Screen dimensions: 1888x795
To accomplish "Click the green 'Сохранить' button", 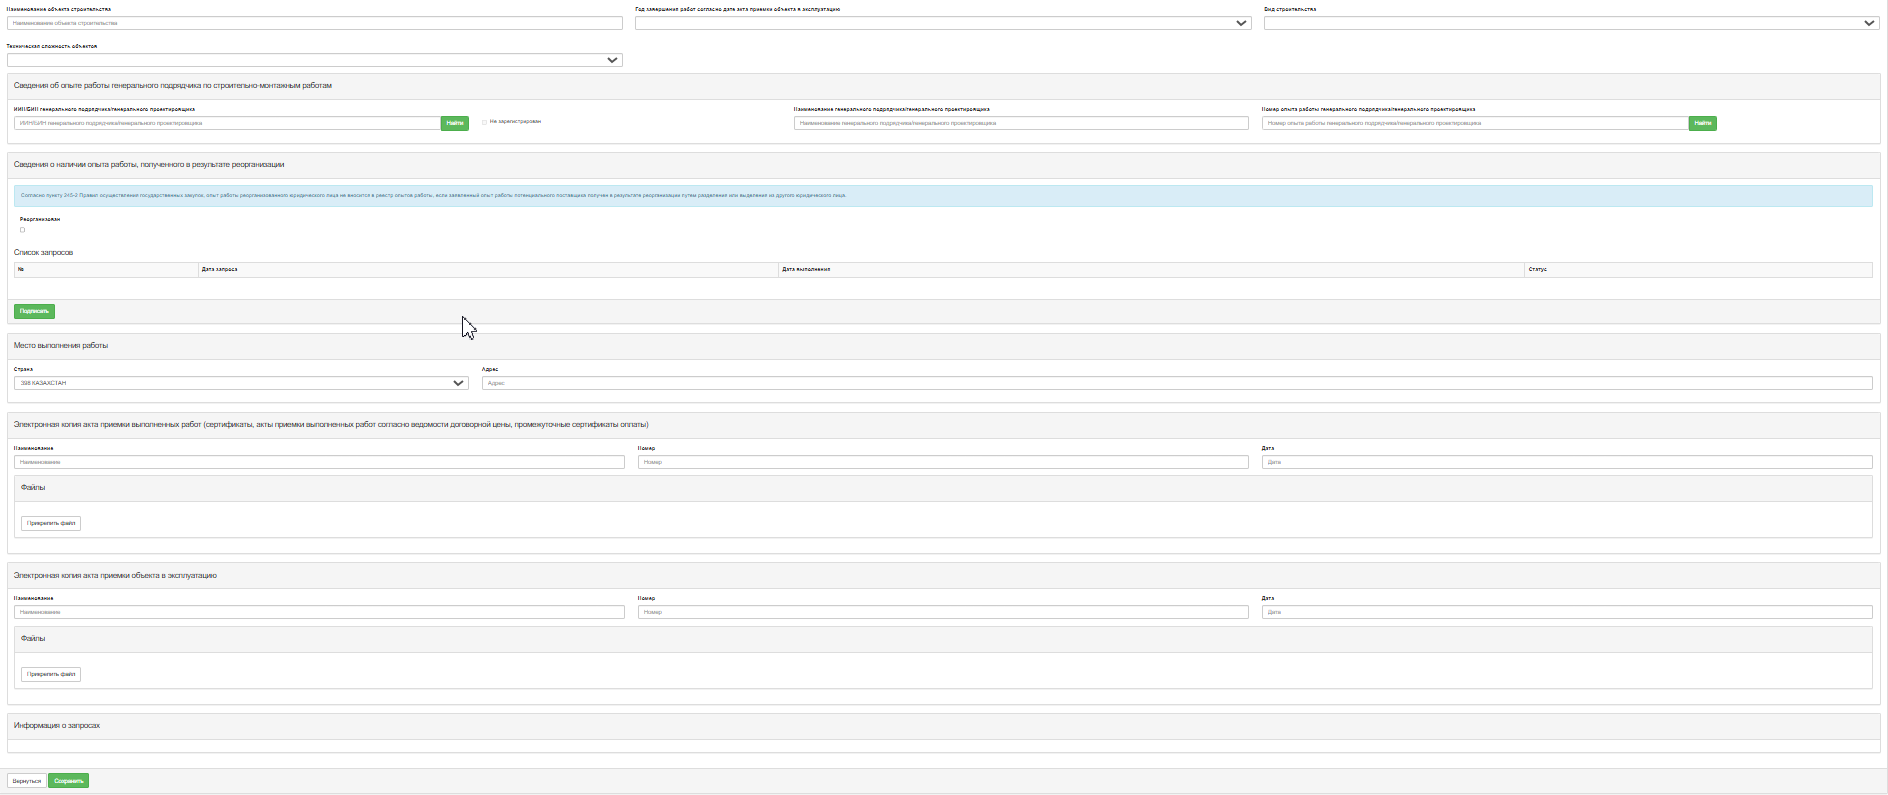I will (x=69, y=781).
